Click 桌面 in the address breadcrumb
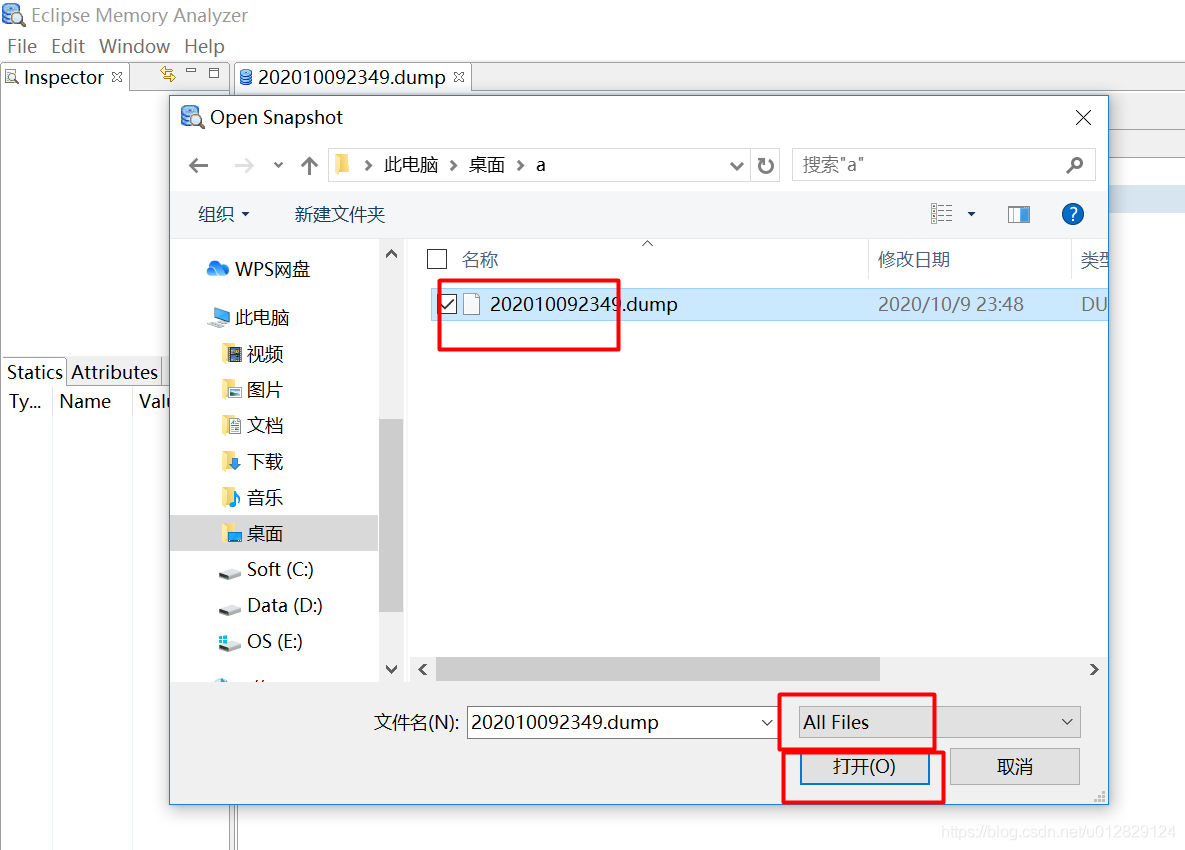Viewport: 1185px width, 850px height. (x=487, y=165)
